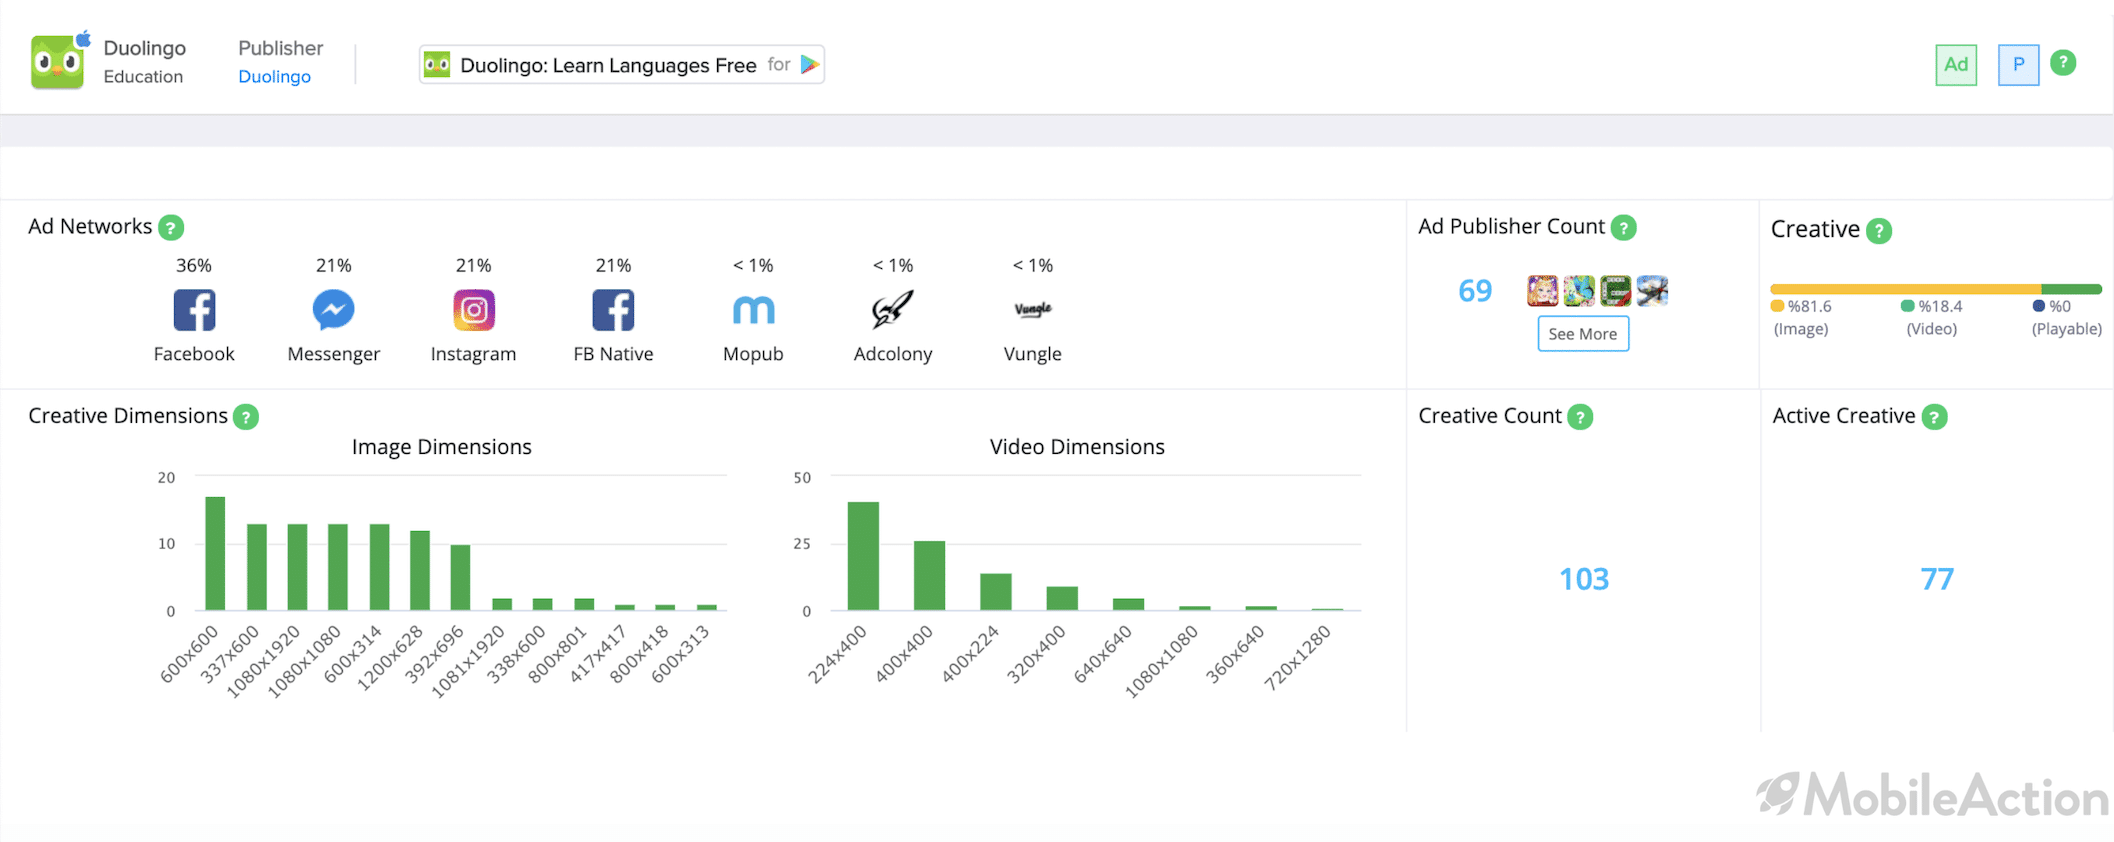The image size is (2114, 842).
Task: Click the %81.6 image percentage label
Action: [1809, 306]
